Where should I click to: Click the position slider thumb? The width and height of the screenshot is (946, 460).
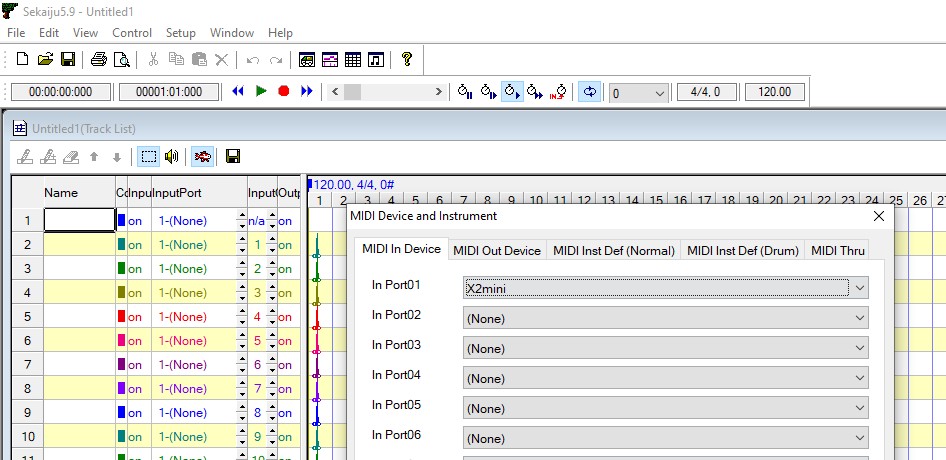(x=352, y=92)
